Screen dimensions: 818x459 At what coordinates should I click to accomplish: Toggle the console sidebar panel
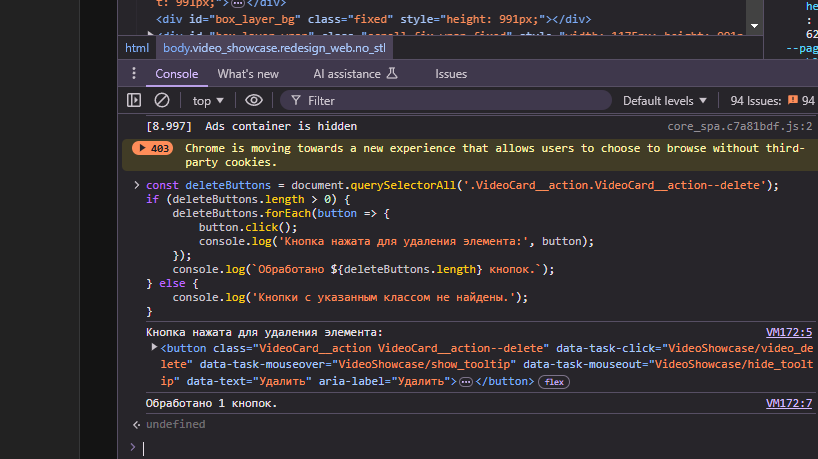[x=134, y=100]
